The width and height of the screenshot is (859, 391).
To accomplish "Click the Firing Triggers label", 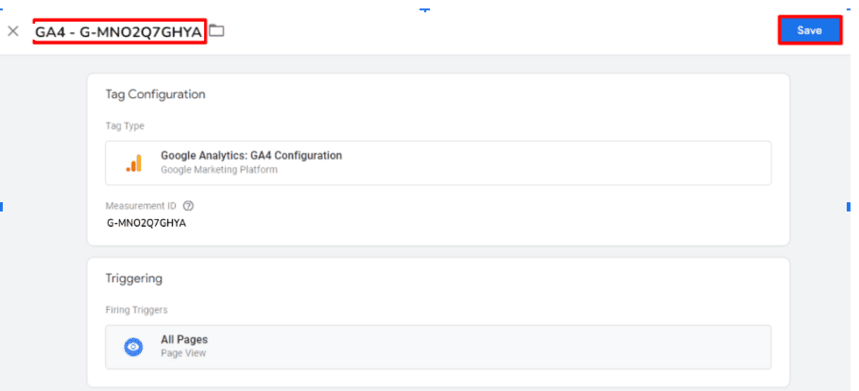I will click(136, 310).
